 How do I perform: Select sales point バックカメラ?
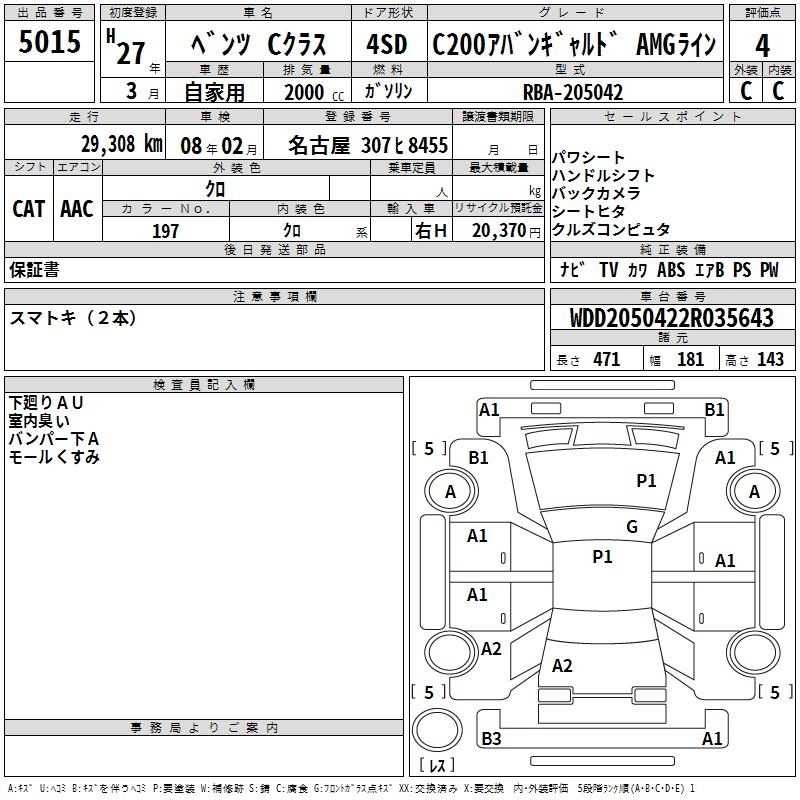pos(596,193)
